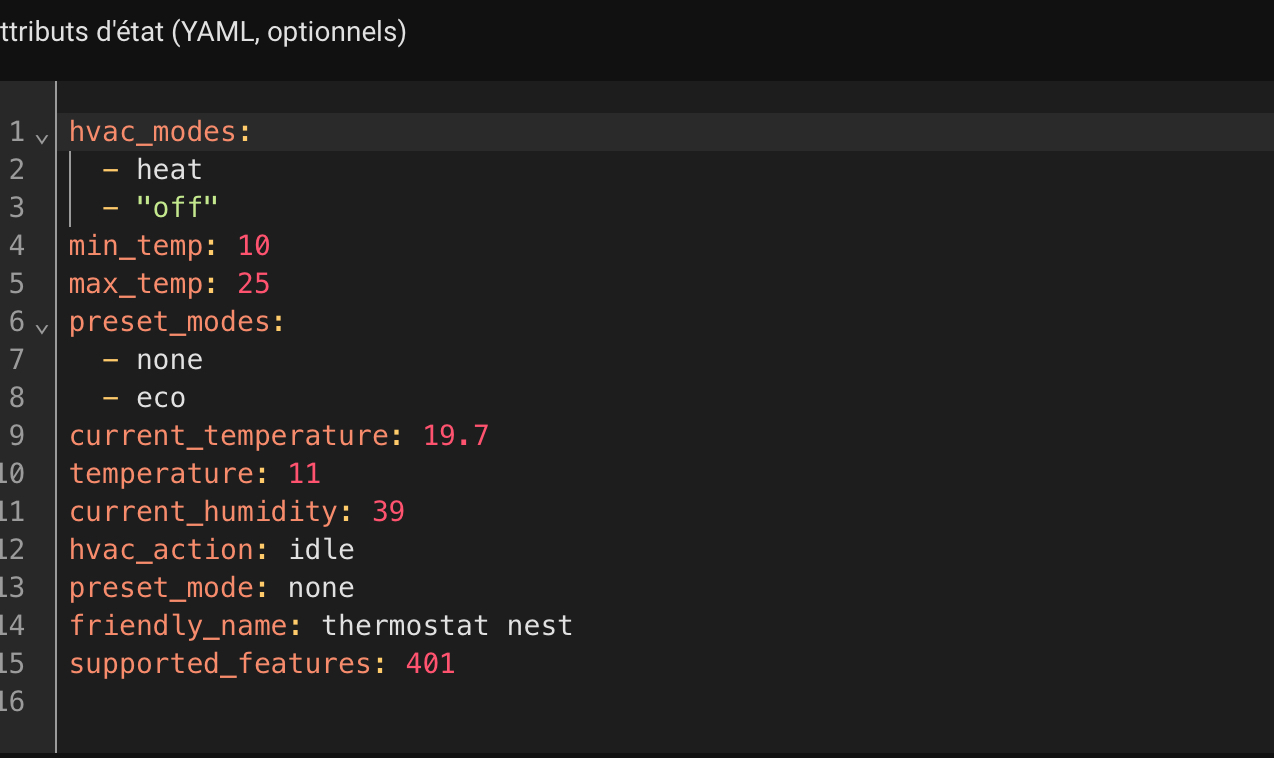Click the current_temperature value 19.7

[456, 436]
